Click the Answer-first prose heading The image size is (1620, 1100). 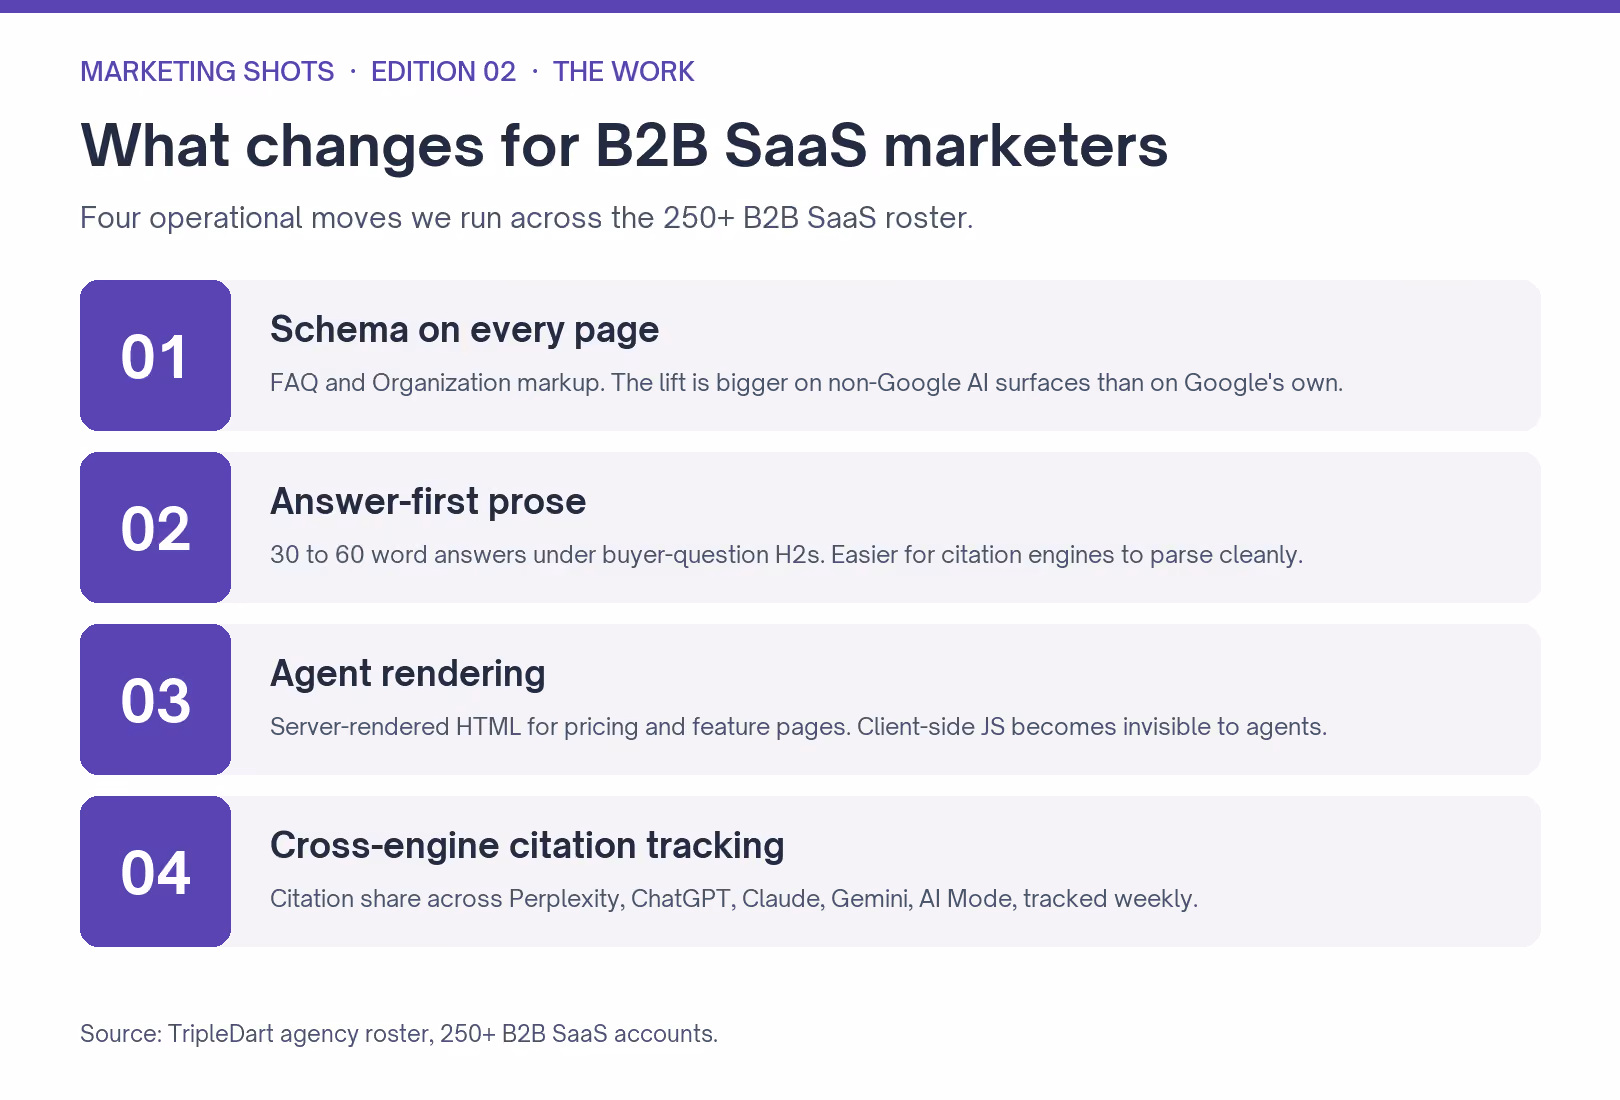click(428, 501)
